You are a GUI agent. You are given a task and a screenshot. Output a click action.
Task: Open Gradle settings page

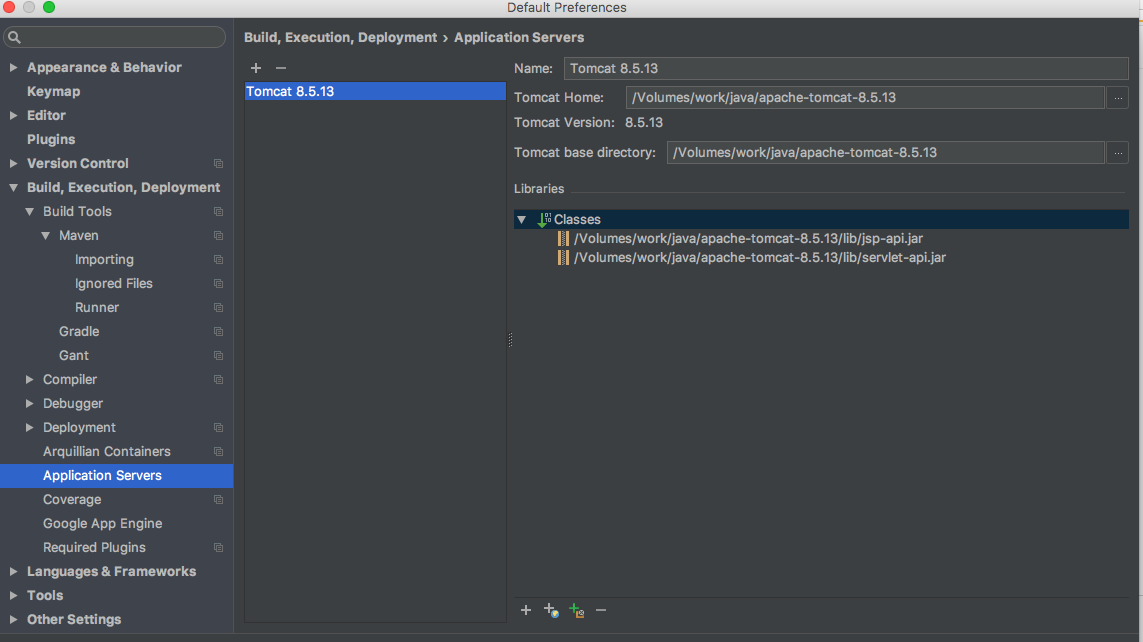(79, 332)
